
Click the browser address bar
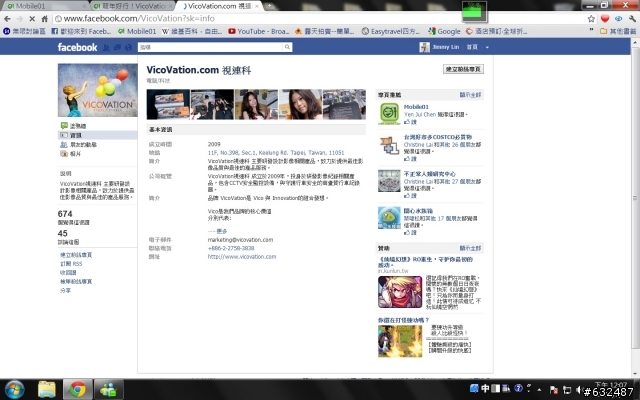tap(320, 19)
